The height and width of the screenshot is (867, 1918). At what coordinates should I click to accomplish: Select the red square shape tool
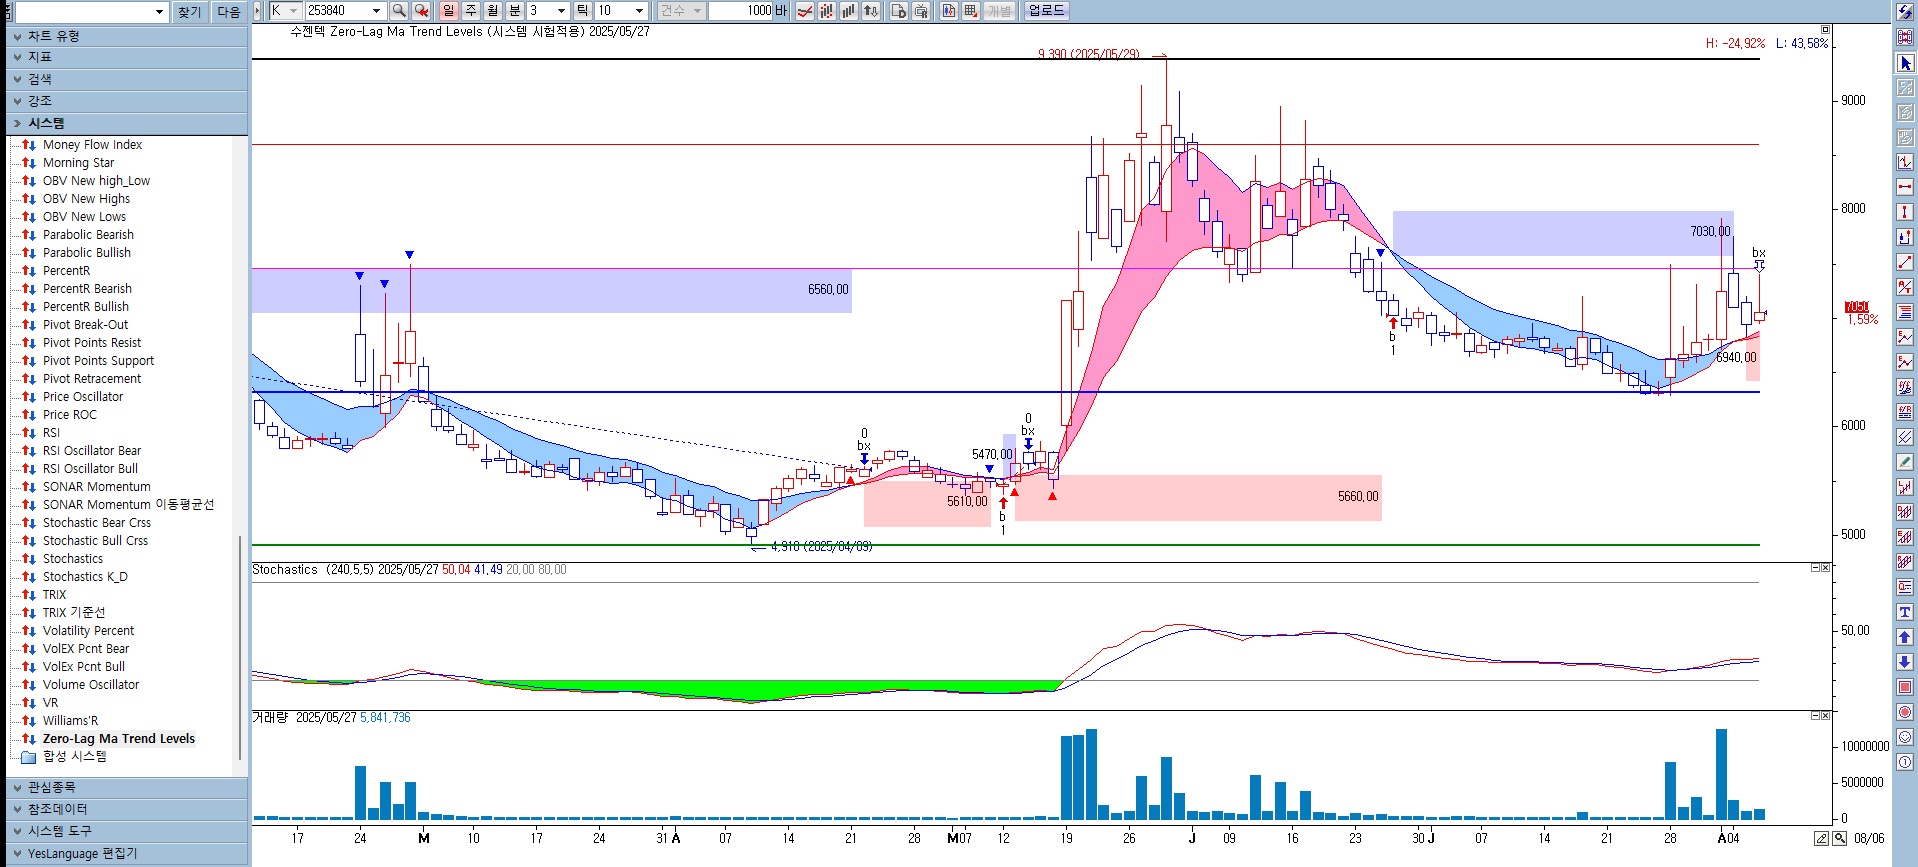tap(1905, 687)
